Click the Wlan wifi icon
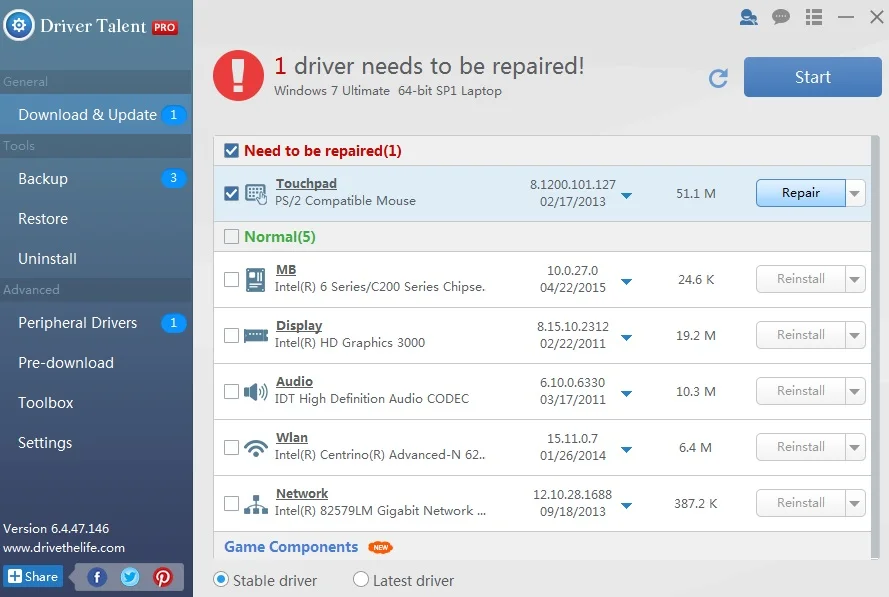The image size is (889, 597). 256,448
